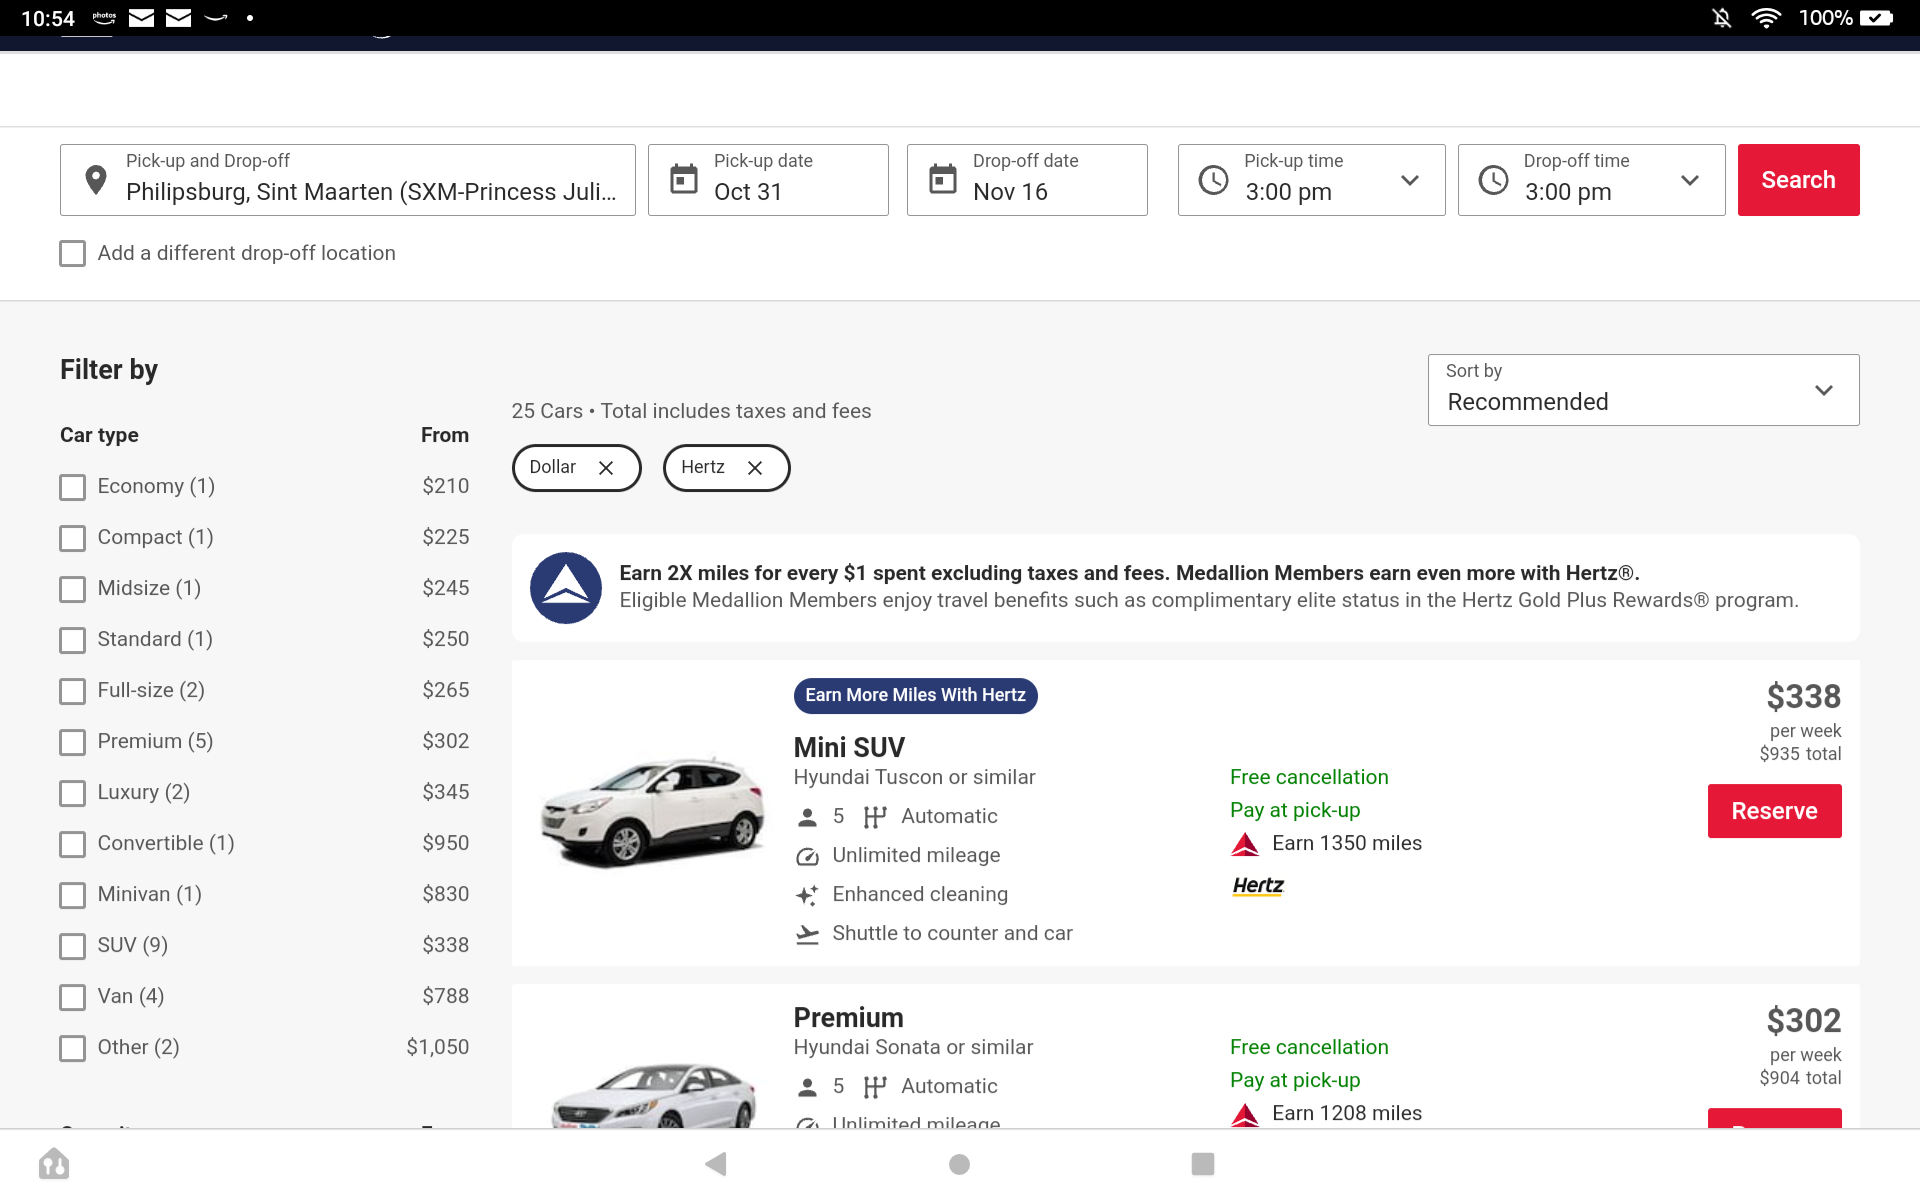
Task: Tap the Earn More Miles With Hertz badge
Action: (x=915, y=695)
